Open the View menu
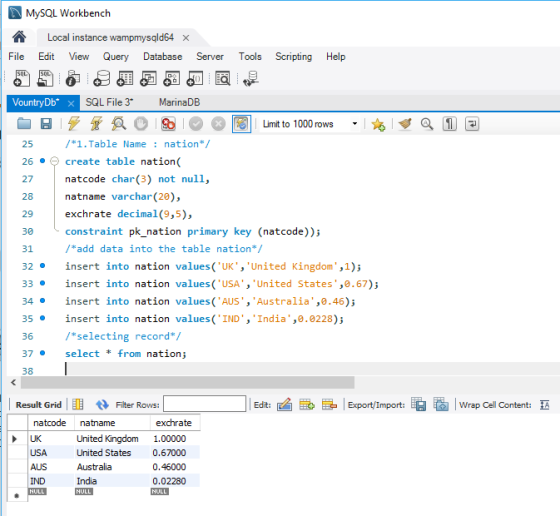Viewport: 560px width, 516px height. 79,57
